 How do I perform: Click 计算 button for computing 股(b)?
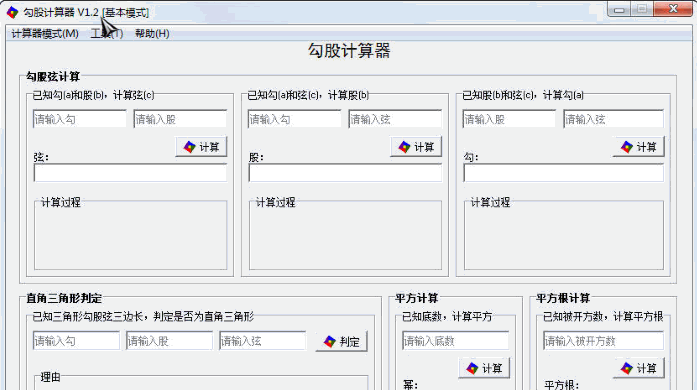point(416,147)
